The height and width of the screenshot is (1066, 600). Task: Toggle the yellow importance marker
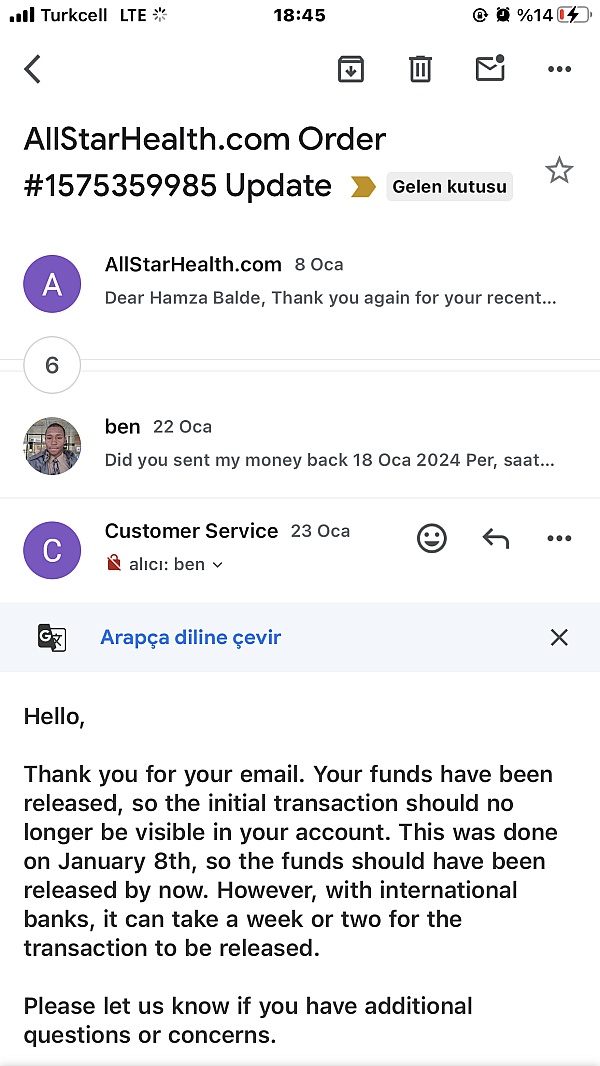pos(363,187)
